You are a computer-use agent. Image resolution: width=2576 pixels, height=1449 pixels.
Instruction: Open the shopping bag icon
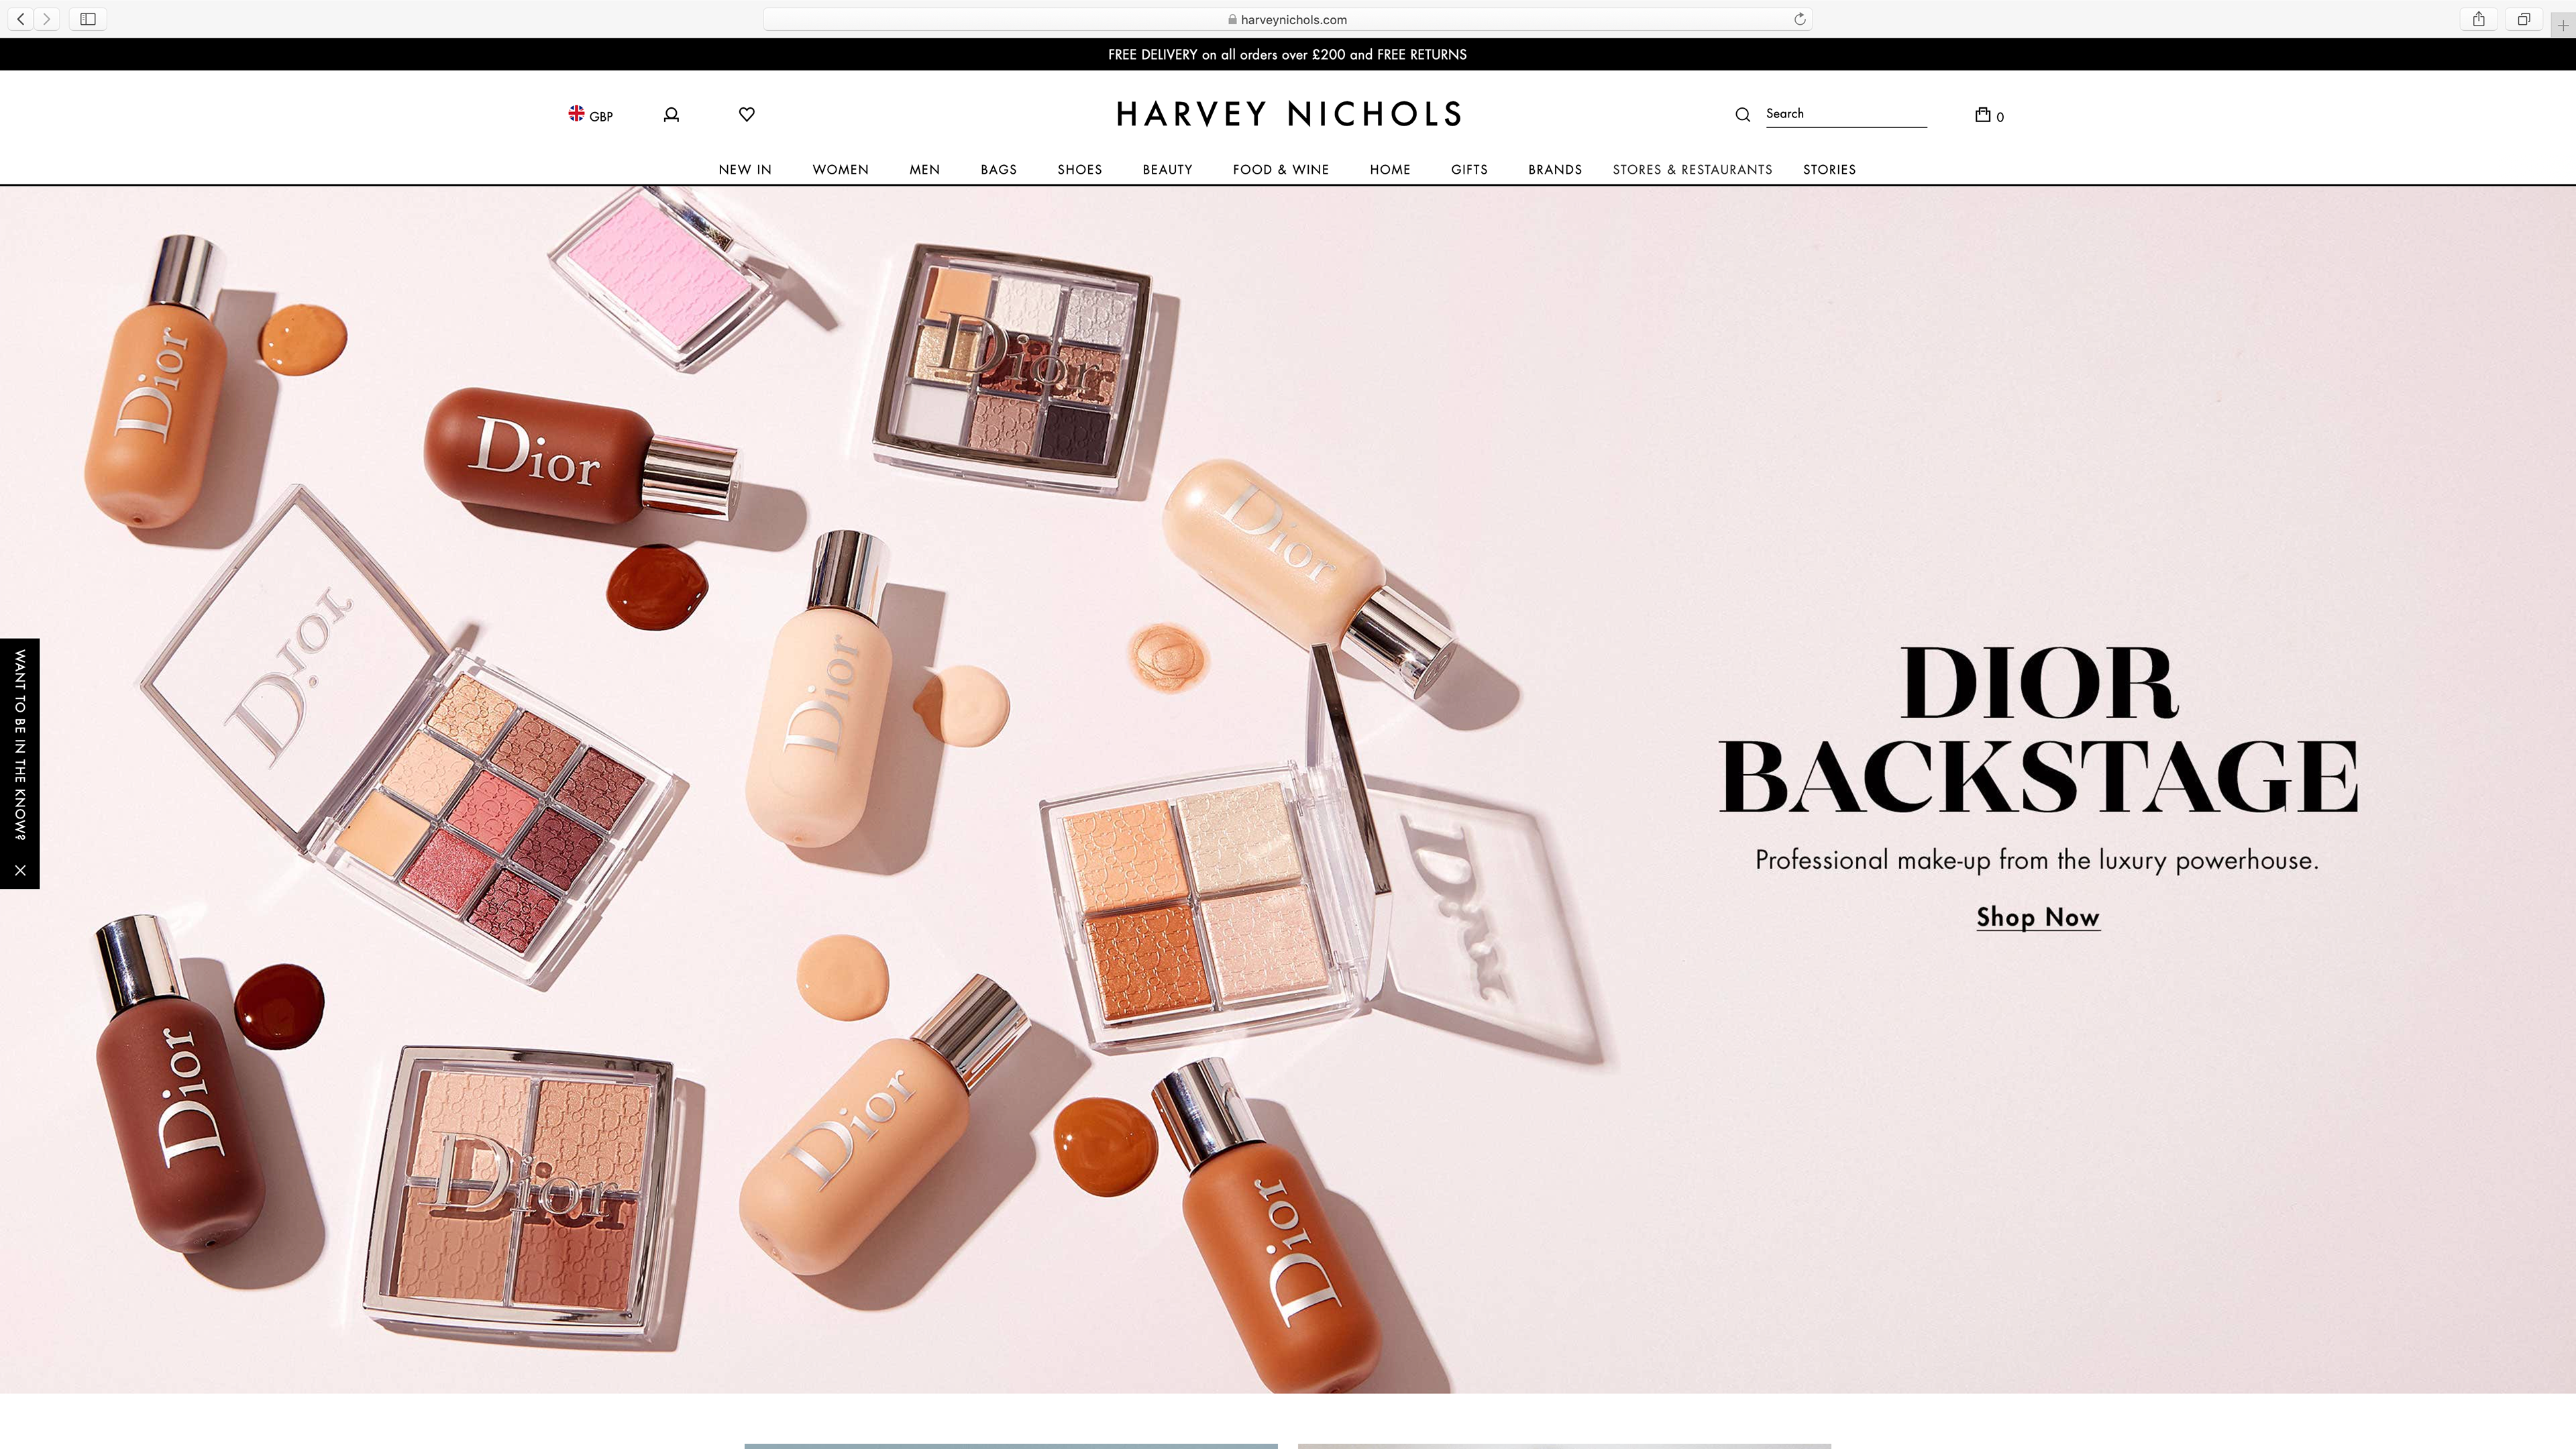tap(1984, 115)
